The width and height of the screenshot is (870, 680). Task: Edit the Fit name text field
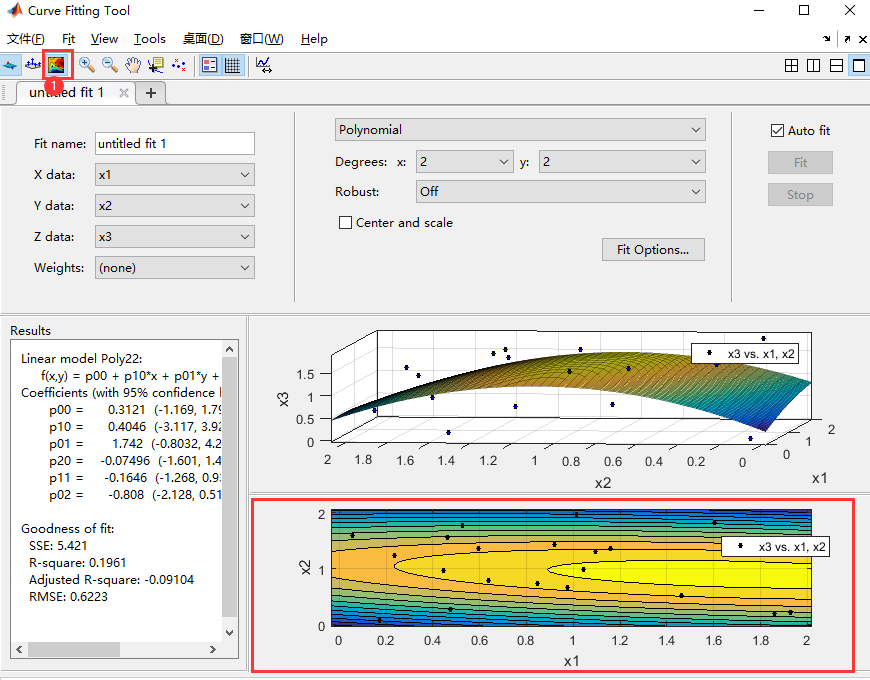tap(175, 144)
